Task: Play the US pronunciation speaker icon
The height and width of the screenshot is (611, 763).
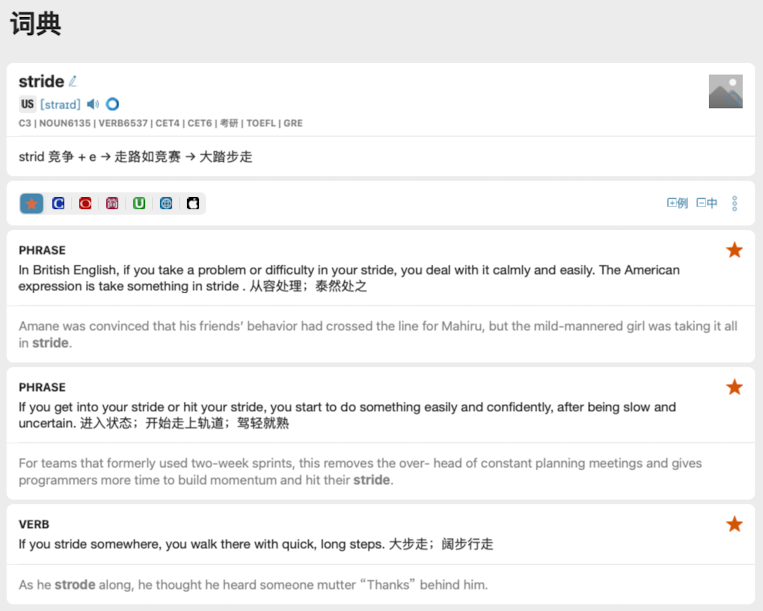Action: [x=93, y=104]
